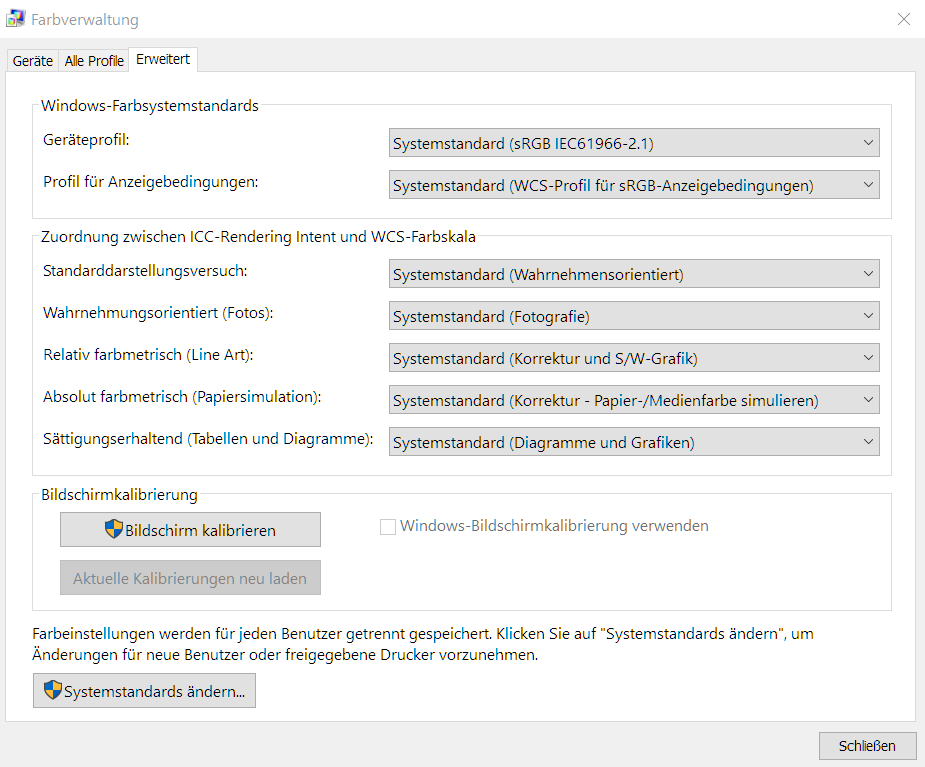Close the window with the X icon

[x=903, y=19]
